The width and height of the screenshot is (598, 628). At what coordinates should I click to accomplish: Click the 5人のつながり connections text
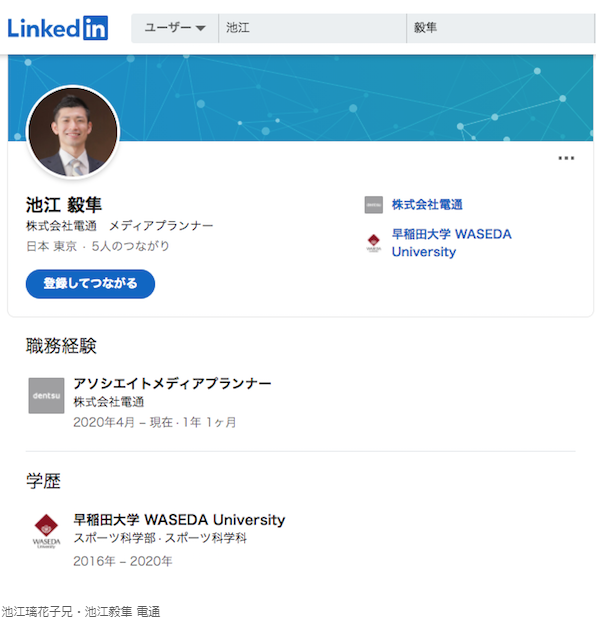click(x=131, y=246)
